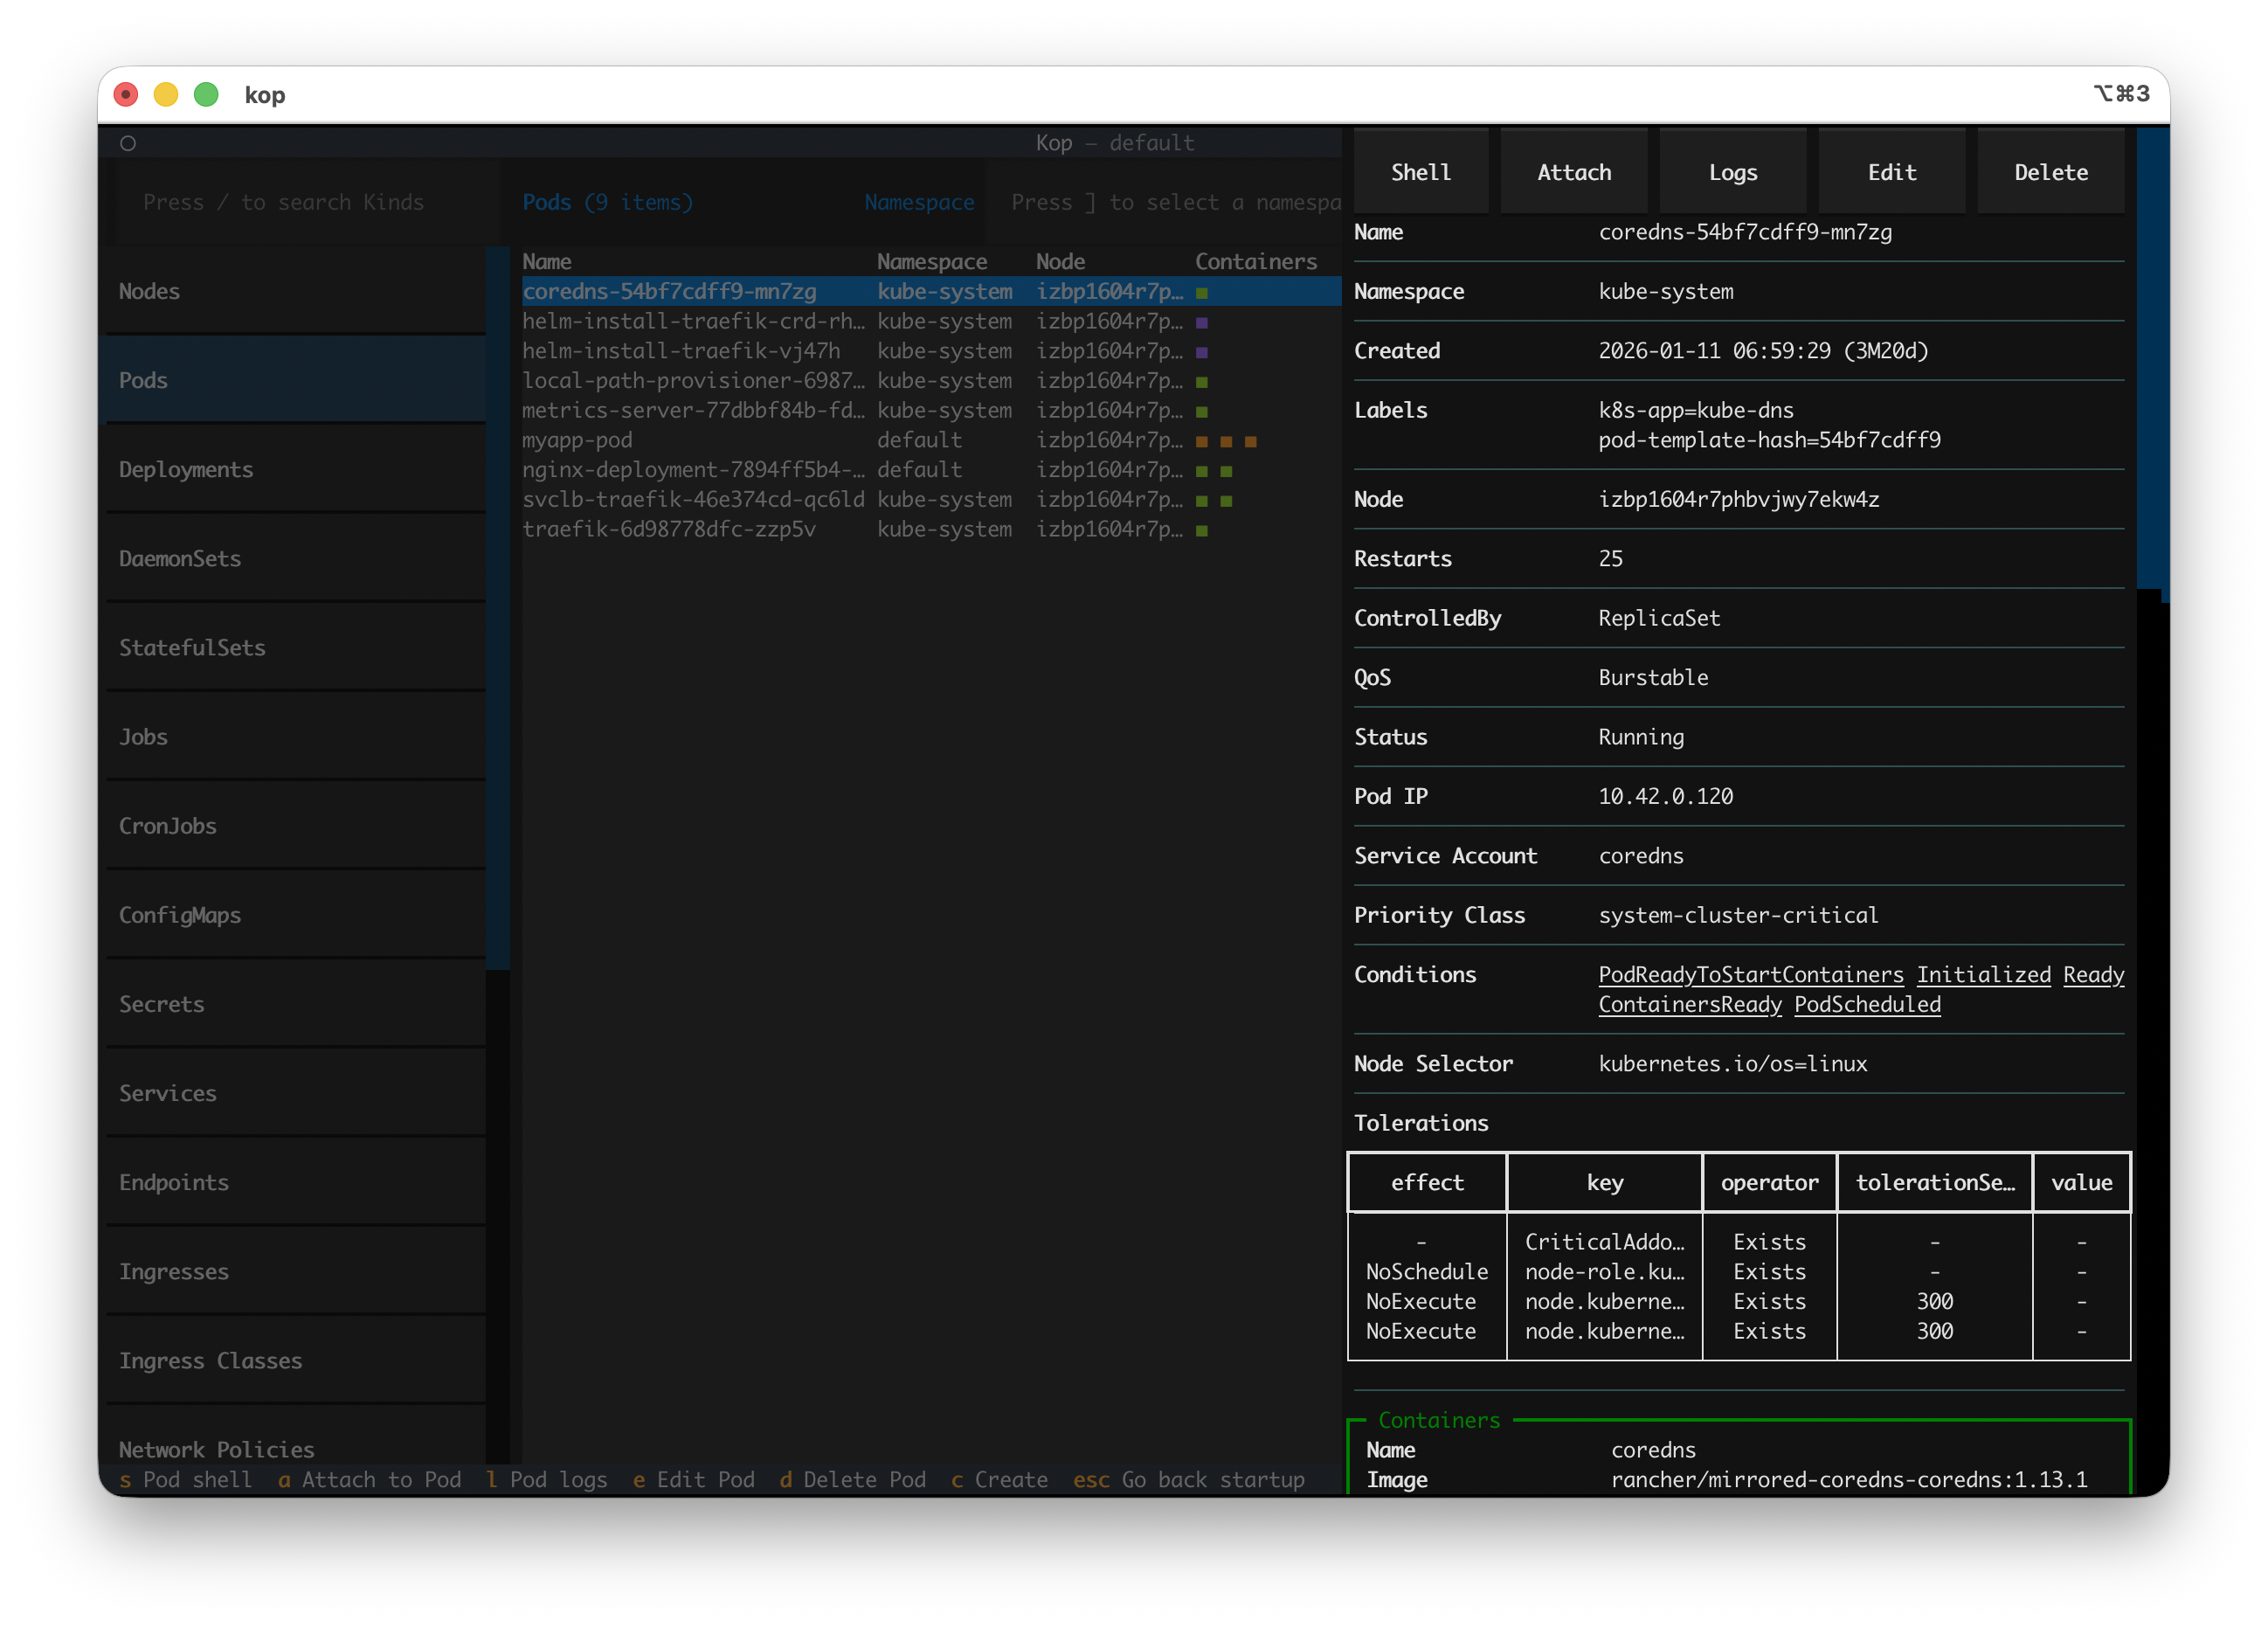Click the 'd Delete Pod' footer shortcut
2268x1627 pixels.
[x=853, y=1479]
